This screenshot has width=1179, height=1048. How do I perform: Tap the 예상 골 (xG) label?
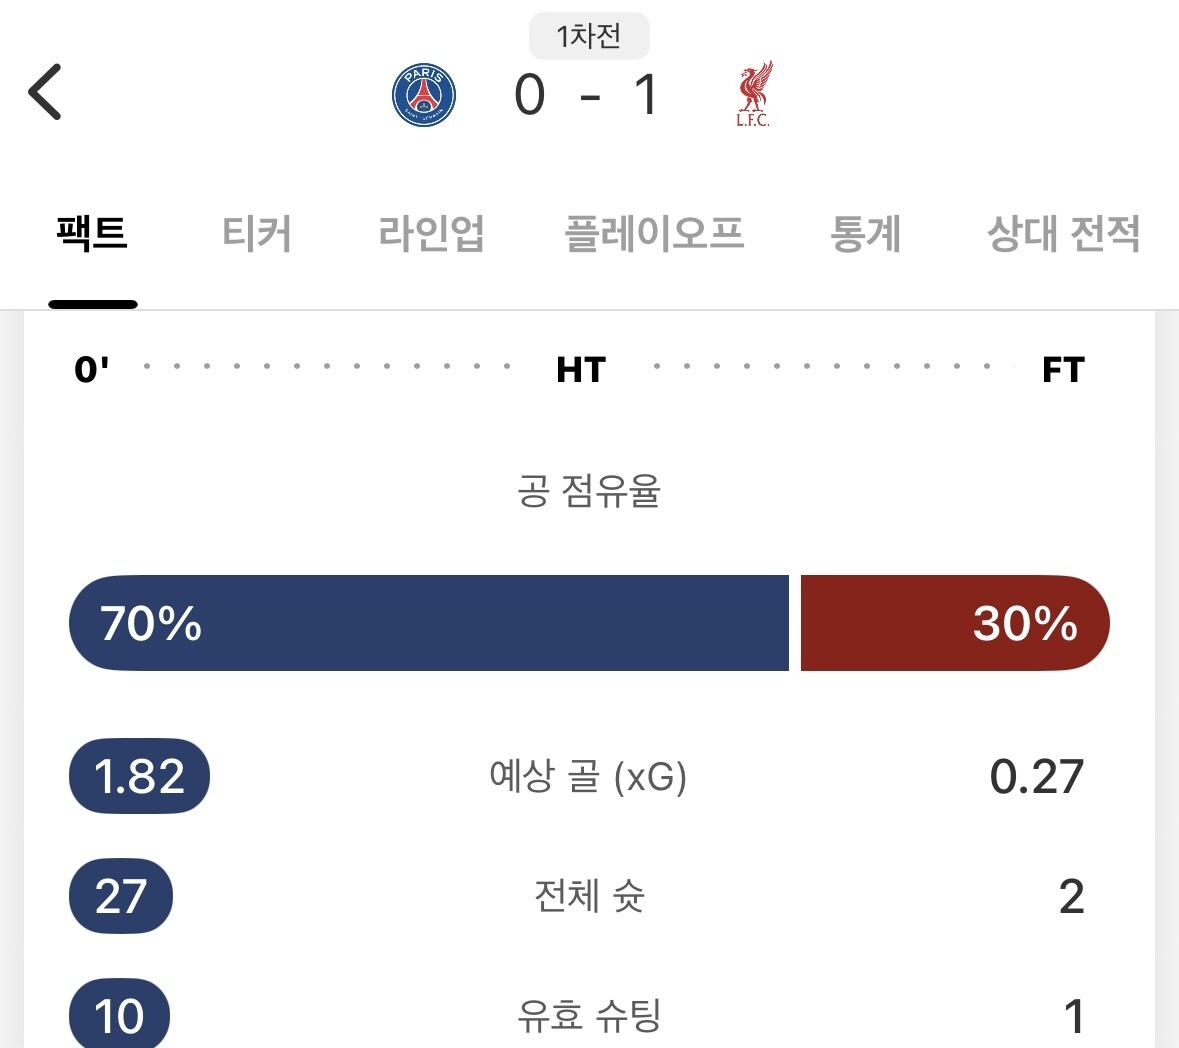click(x=588, y=776)
